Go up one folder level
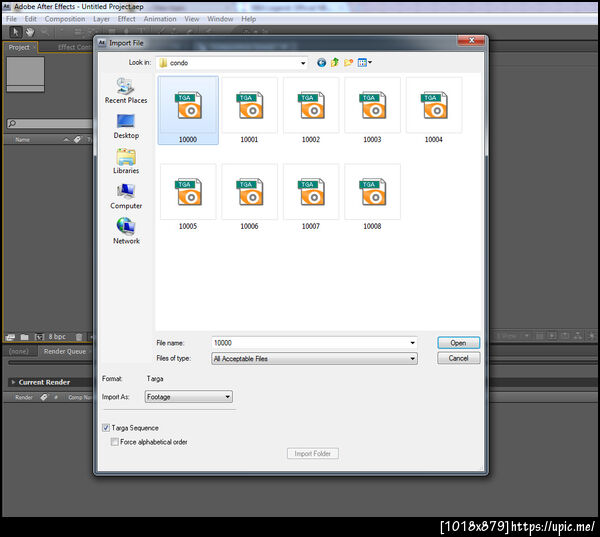600x537 pixels. [x=335, y=62]
